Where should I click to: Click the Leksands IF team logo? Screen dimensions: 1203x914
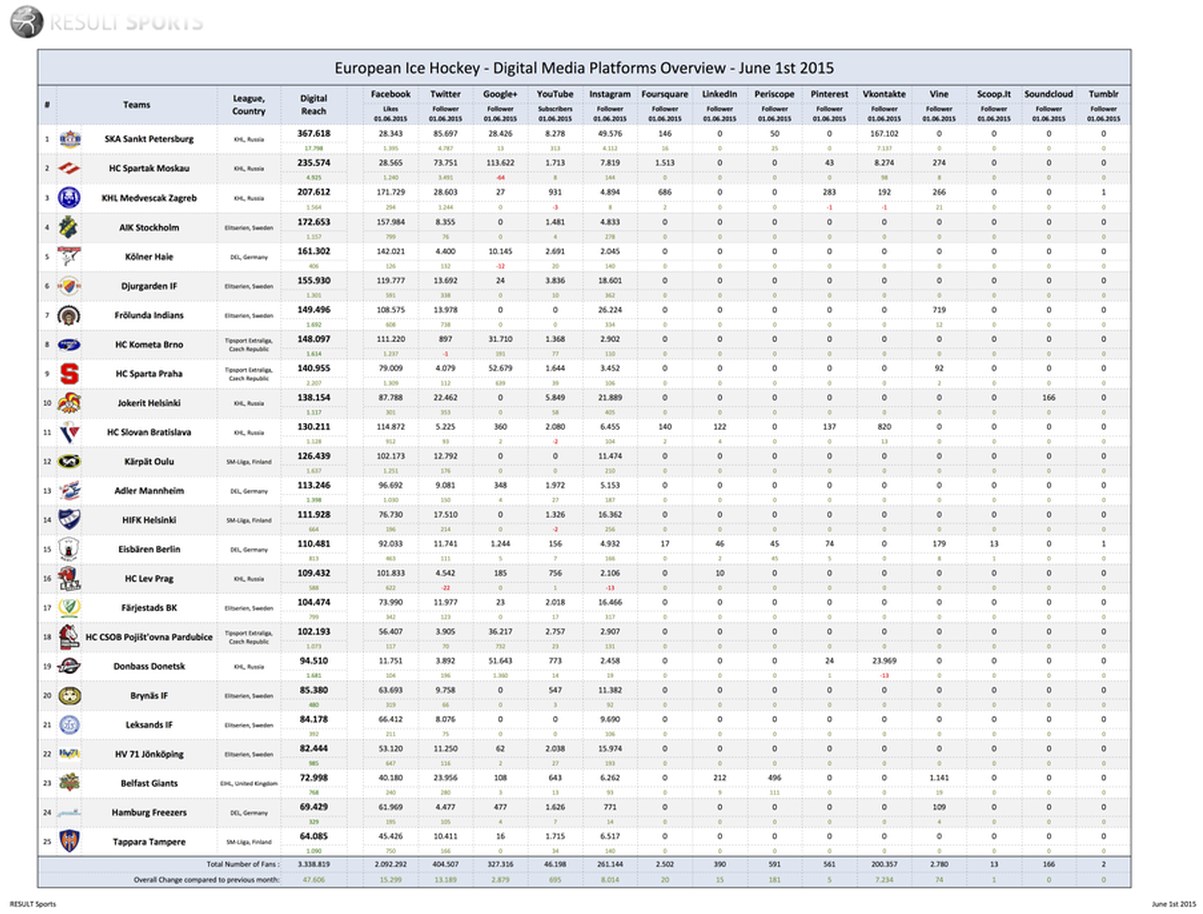click(69, 725)
